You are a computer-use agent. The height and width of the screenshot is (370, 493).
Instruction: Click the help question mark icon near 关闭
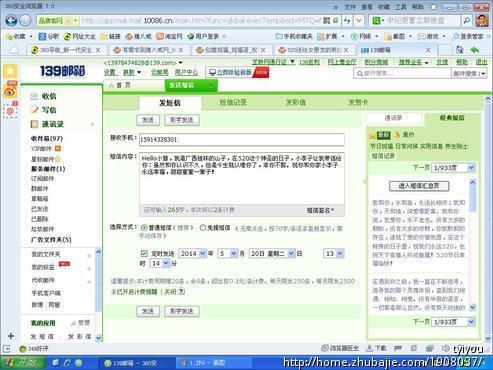tap(181, 292)
